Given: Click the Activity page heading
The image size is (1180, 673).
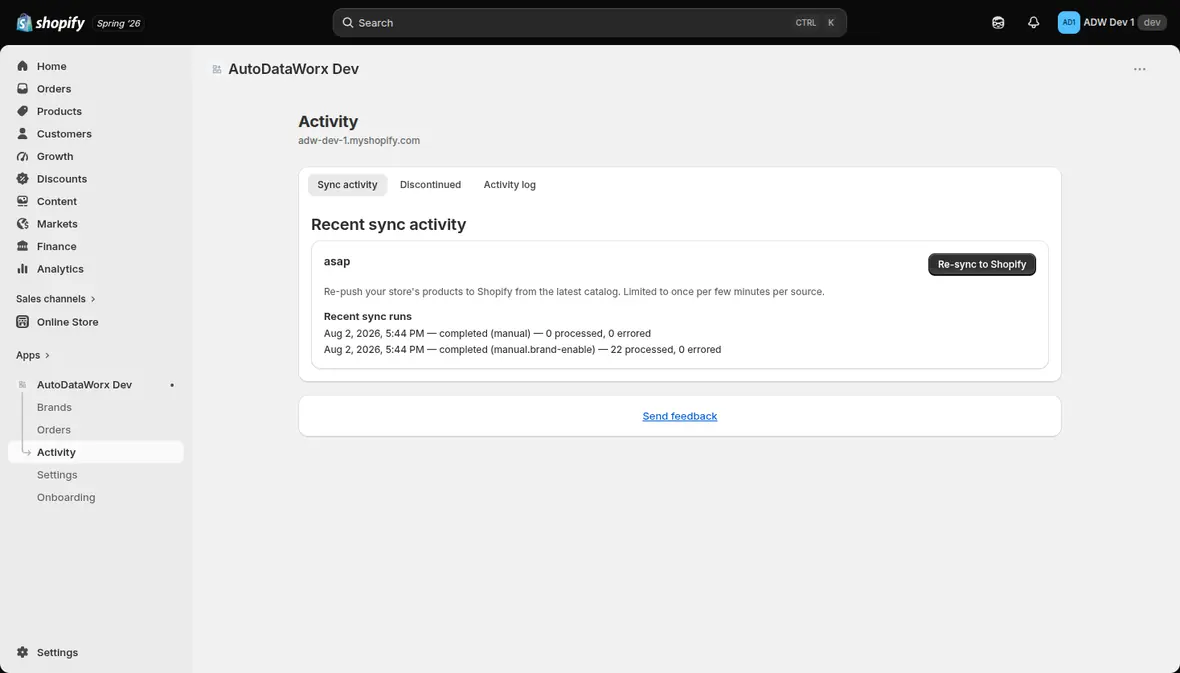Looking at the screenshot, I should tap(328, 121).
